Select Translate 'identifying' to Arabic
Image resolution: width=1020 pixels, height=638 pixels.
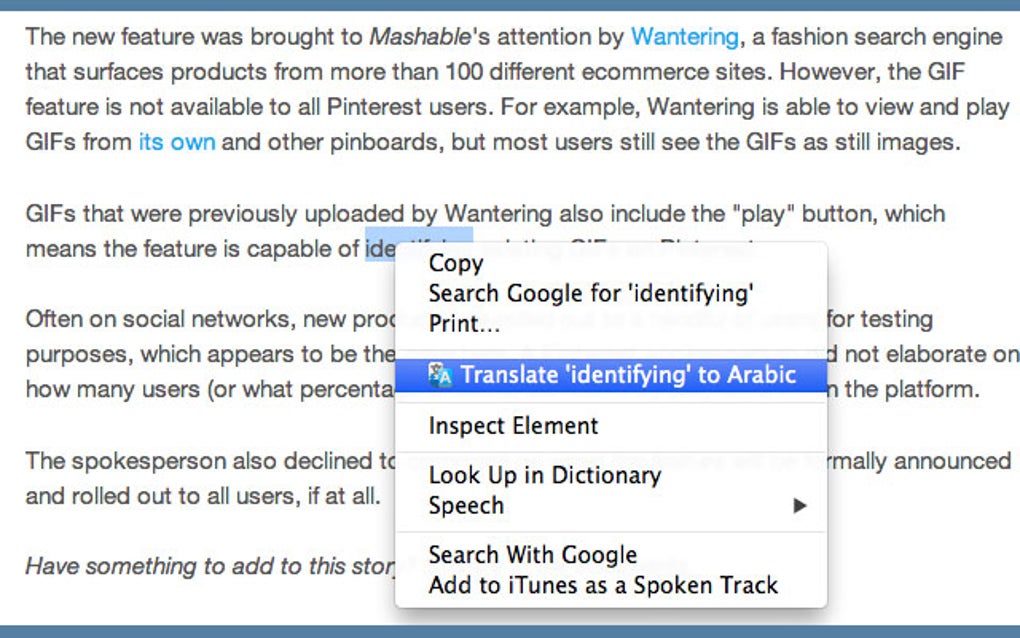tap(628, 375)
